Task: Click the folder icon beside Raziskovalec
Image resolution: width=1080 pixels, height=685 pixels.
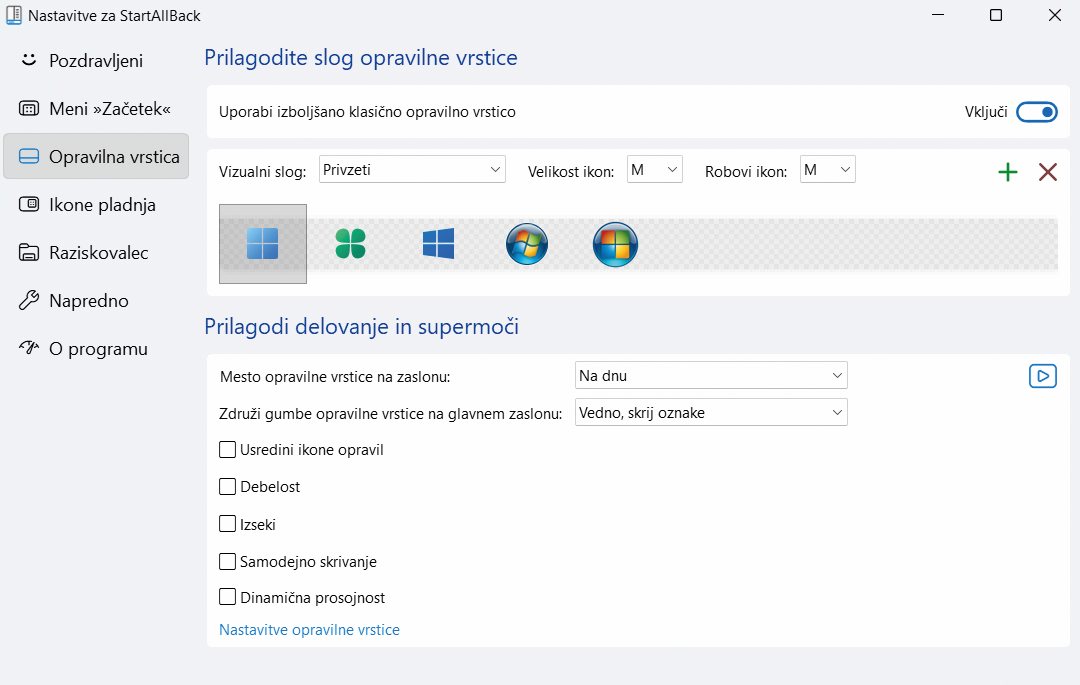Action: point(29,252)
